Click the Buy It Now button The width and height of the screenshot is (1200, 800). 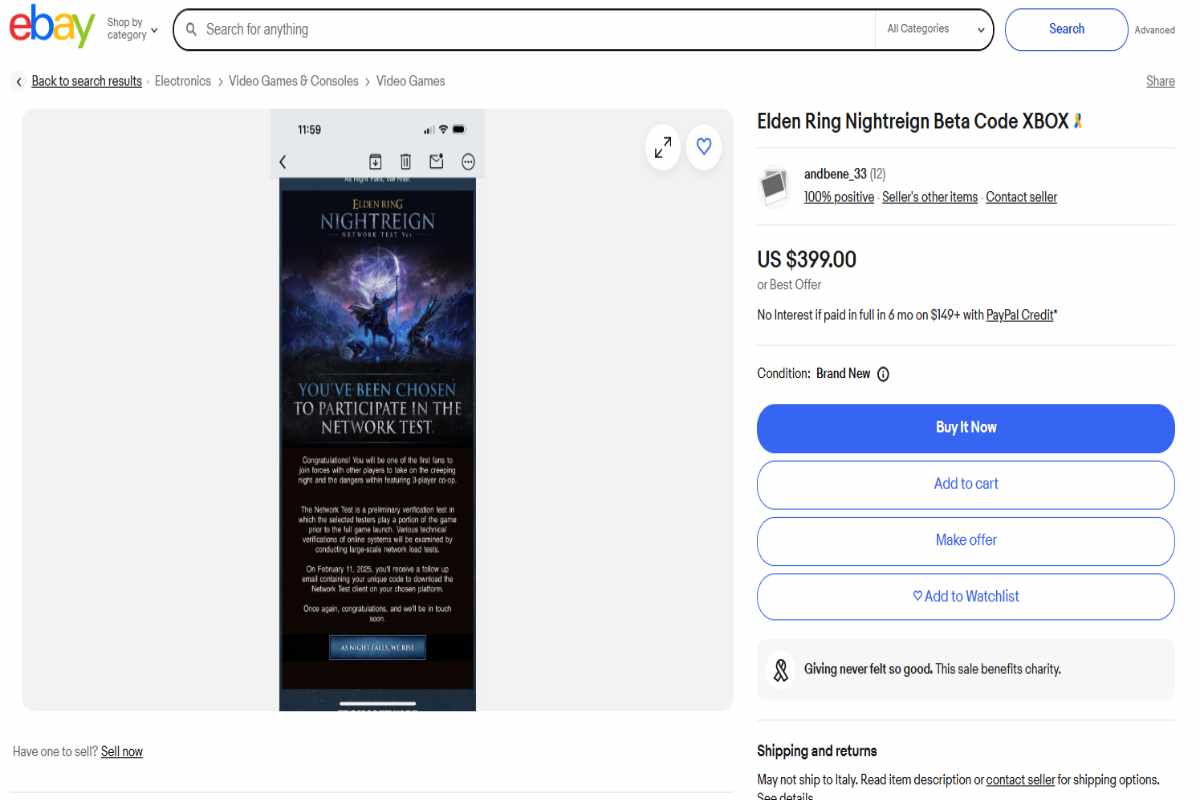click(966, 427)
